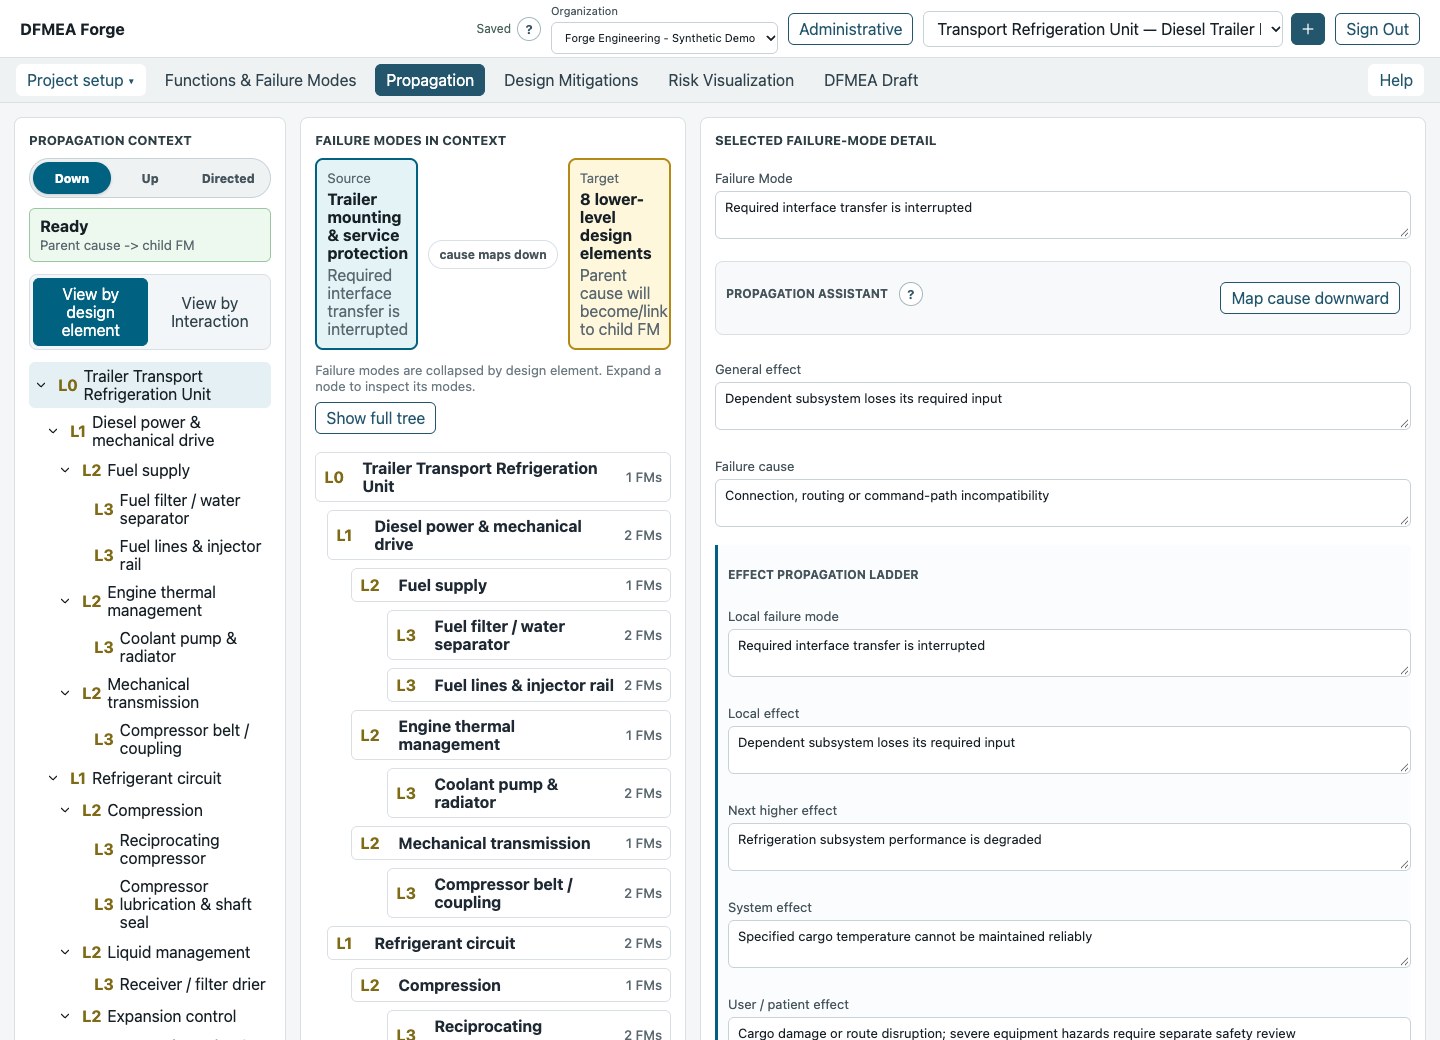Collapse the Mechanical transmission tree chevron

(x=65, y=693)
